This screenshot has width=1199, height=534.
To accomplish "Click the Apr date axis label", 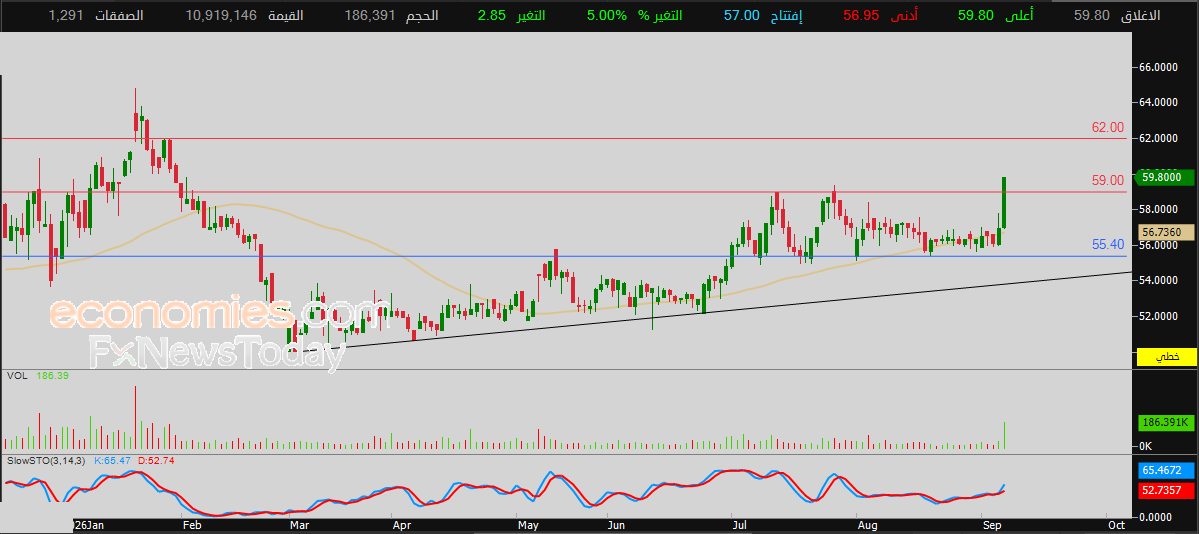I will click(401, 526).
